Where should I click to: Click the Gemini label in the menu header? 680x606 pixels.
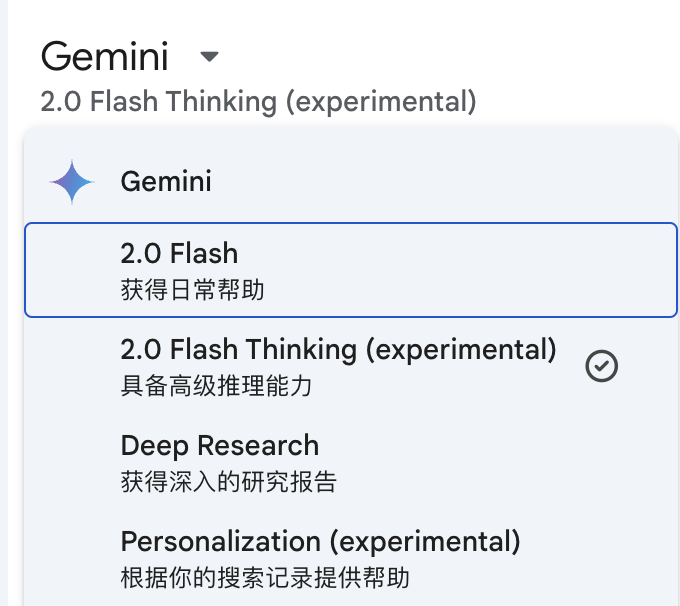(x=166, y=182)
